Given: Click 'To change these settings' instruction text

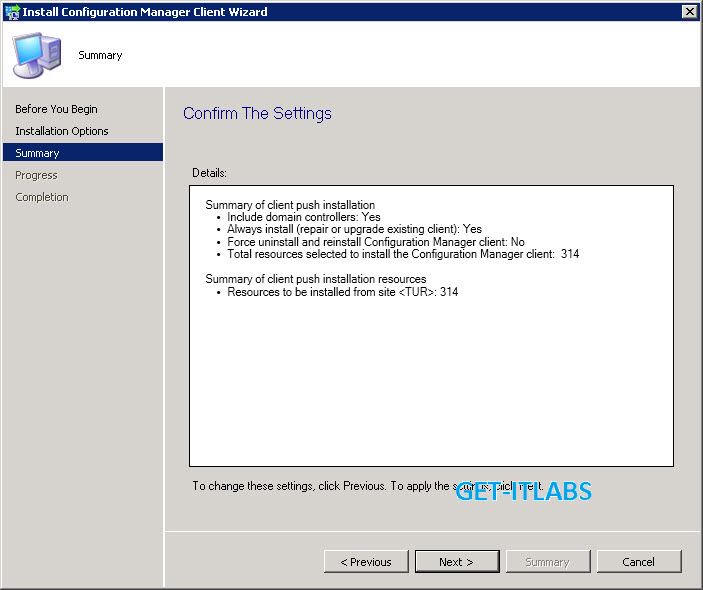Looking at the screenshot, I should coord(368,486).
